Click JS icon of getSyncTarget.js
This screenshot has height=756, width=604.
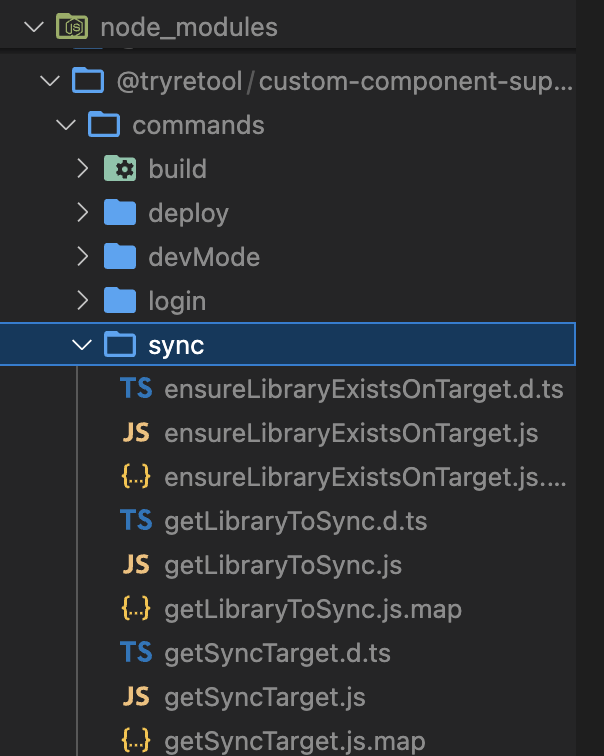click(136, 696)
